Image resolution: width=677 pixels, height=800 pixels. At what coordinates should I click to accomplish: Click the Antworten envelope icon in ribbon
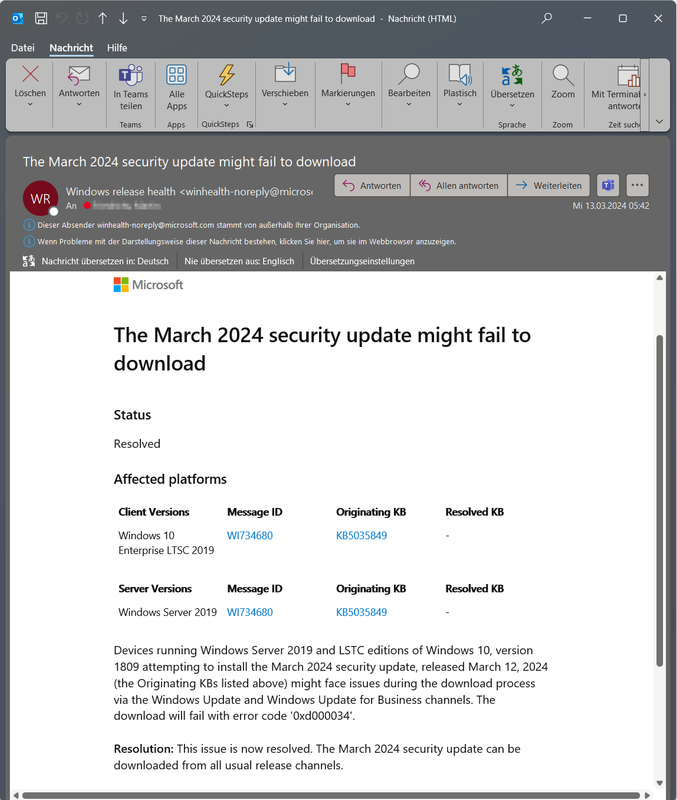79,76
